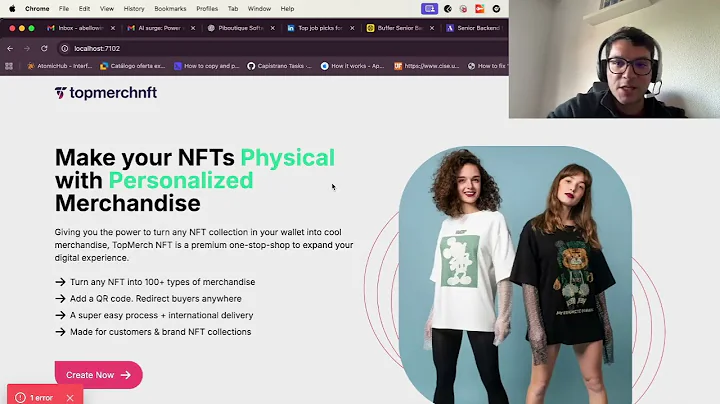Open the Window menu

[259, 9]
